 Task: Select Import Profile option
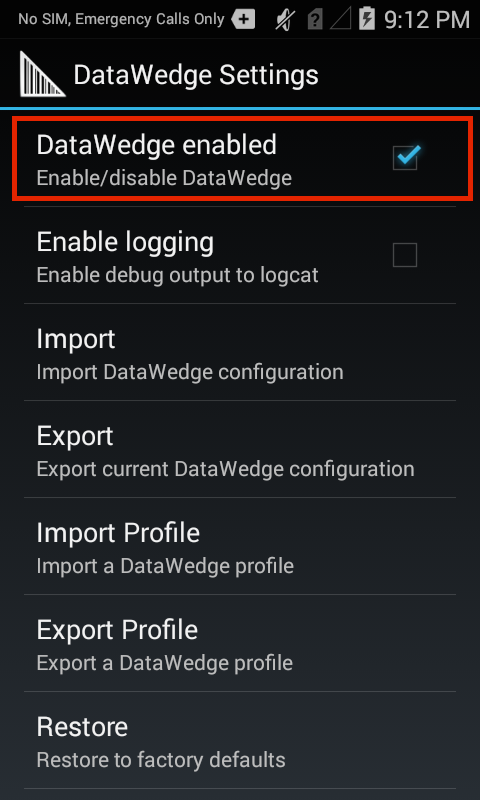point(240,546)
